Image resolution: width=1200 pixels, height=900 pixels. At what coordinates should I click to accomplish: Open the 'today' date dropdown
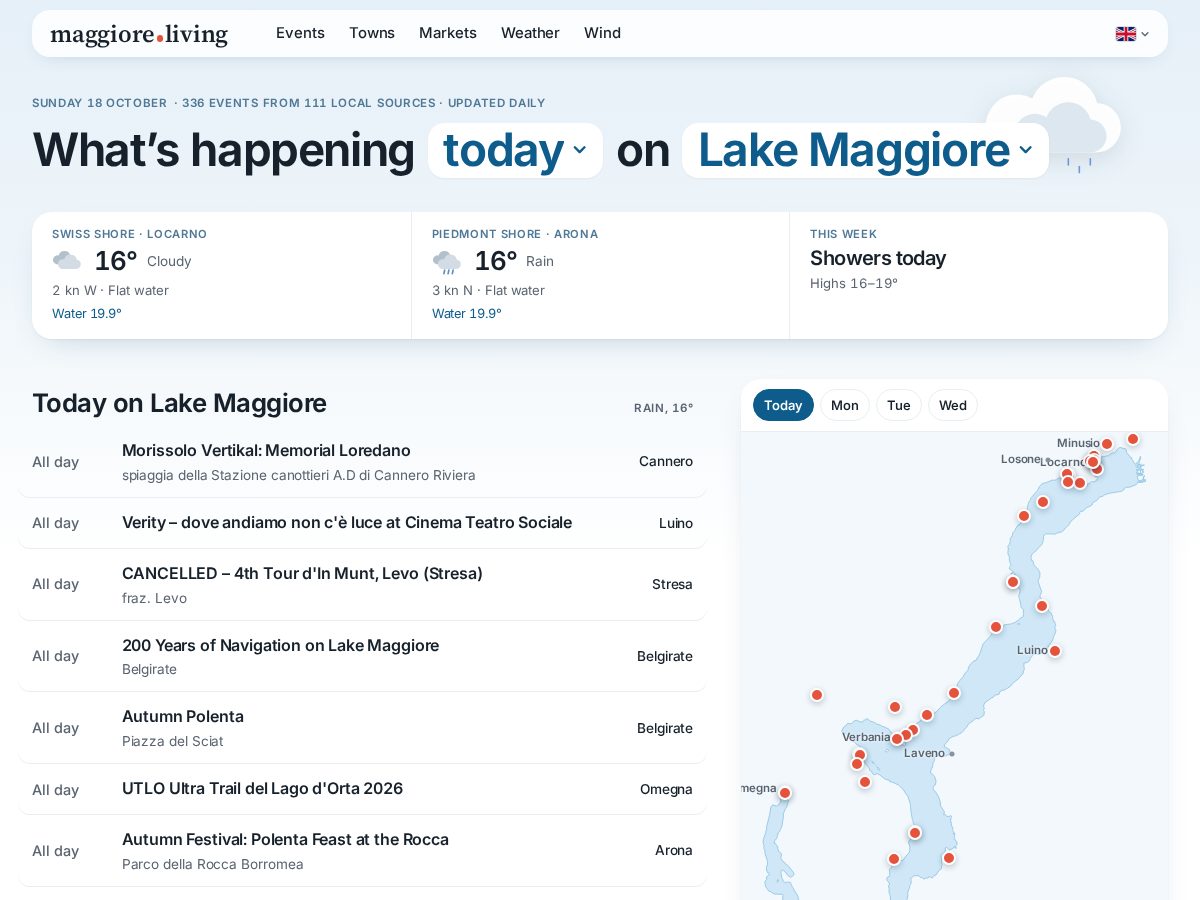click(515, 150)
